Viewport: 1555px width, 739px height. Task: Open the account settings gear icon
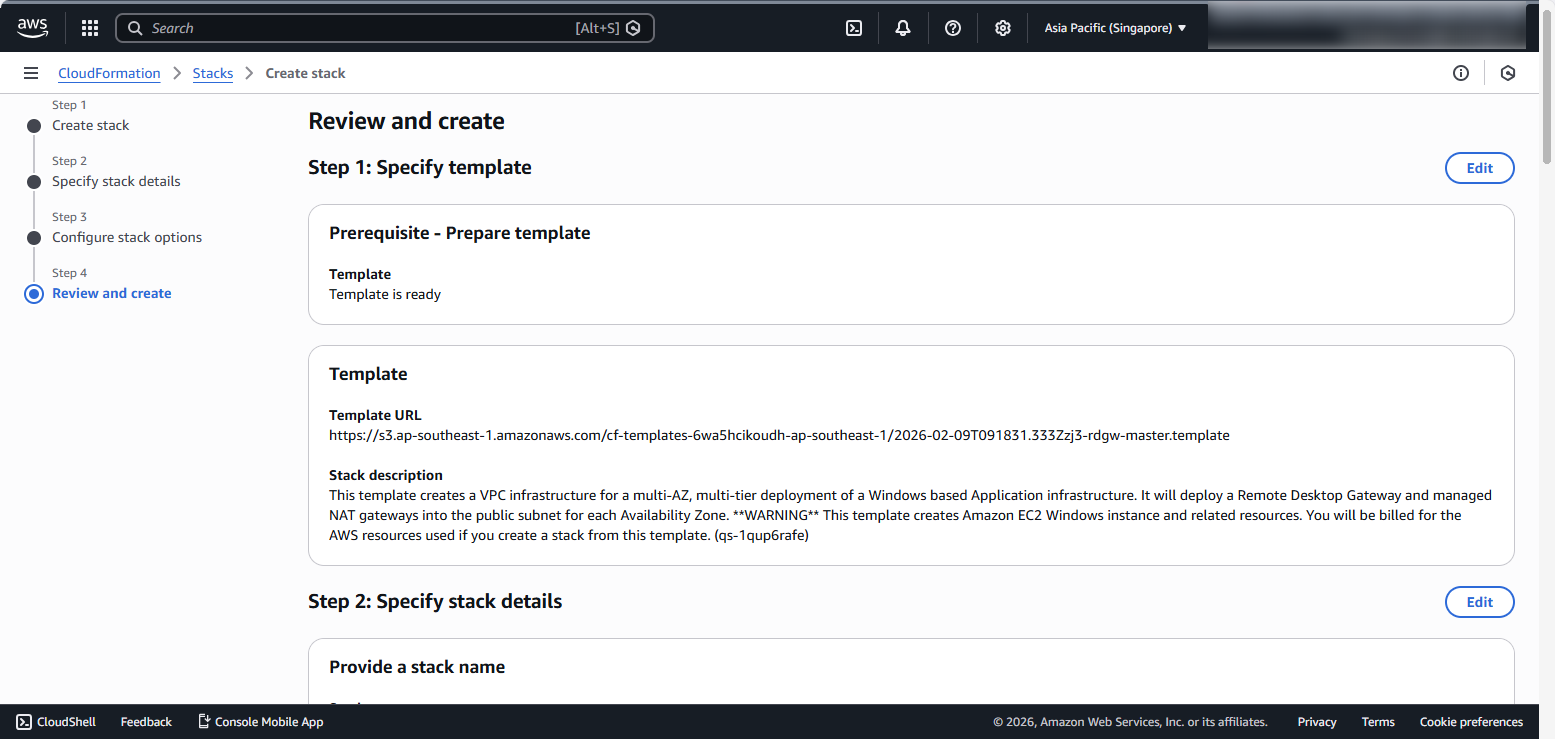tap(1002, 27)
